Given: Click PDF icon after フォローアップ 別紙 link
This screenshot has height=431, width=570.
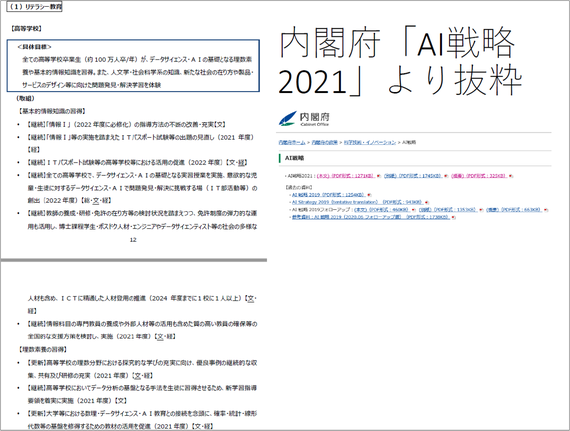Looking at the screenshot, I should click(x=481, y=210).
